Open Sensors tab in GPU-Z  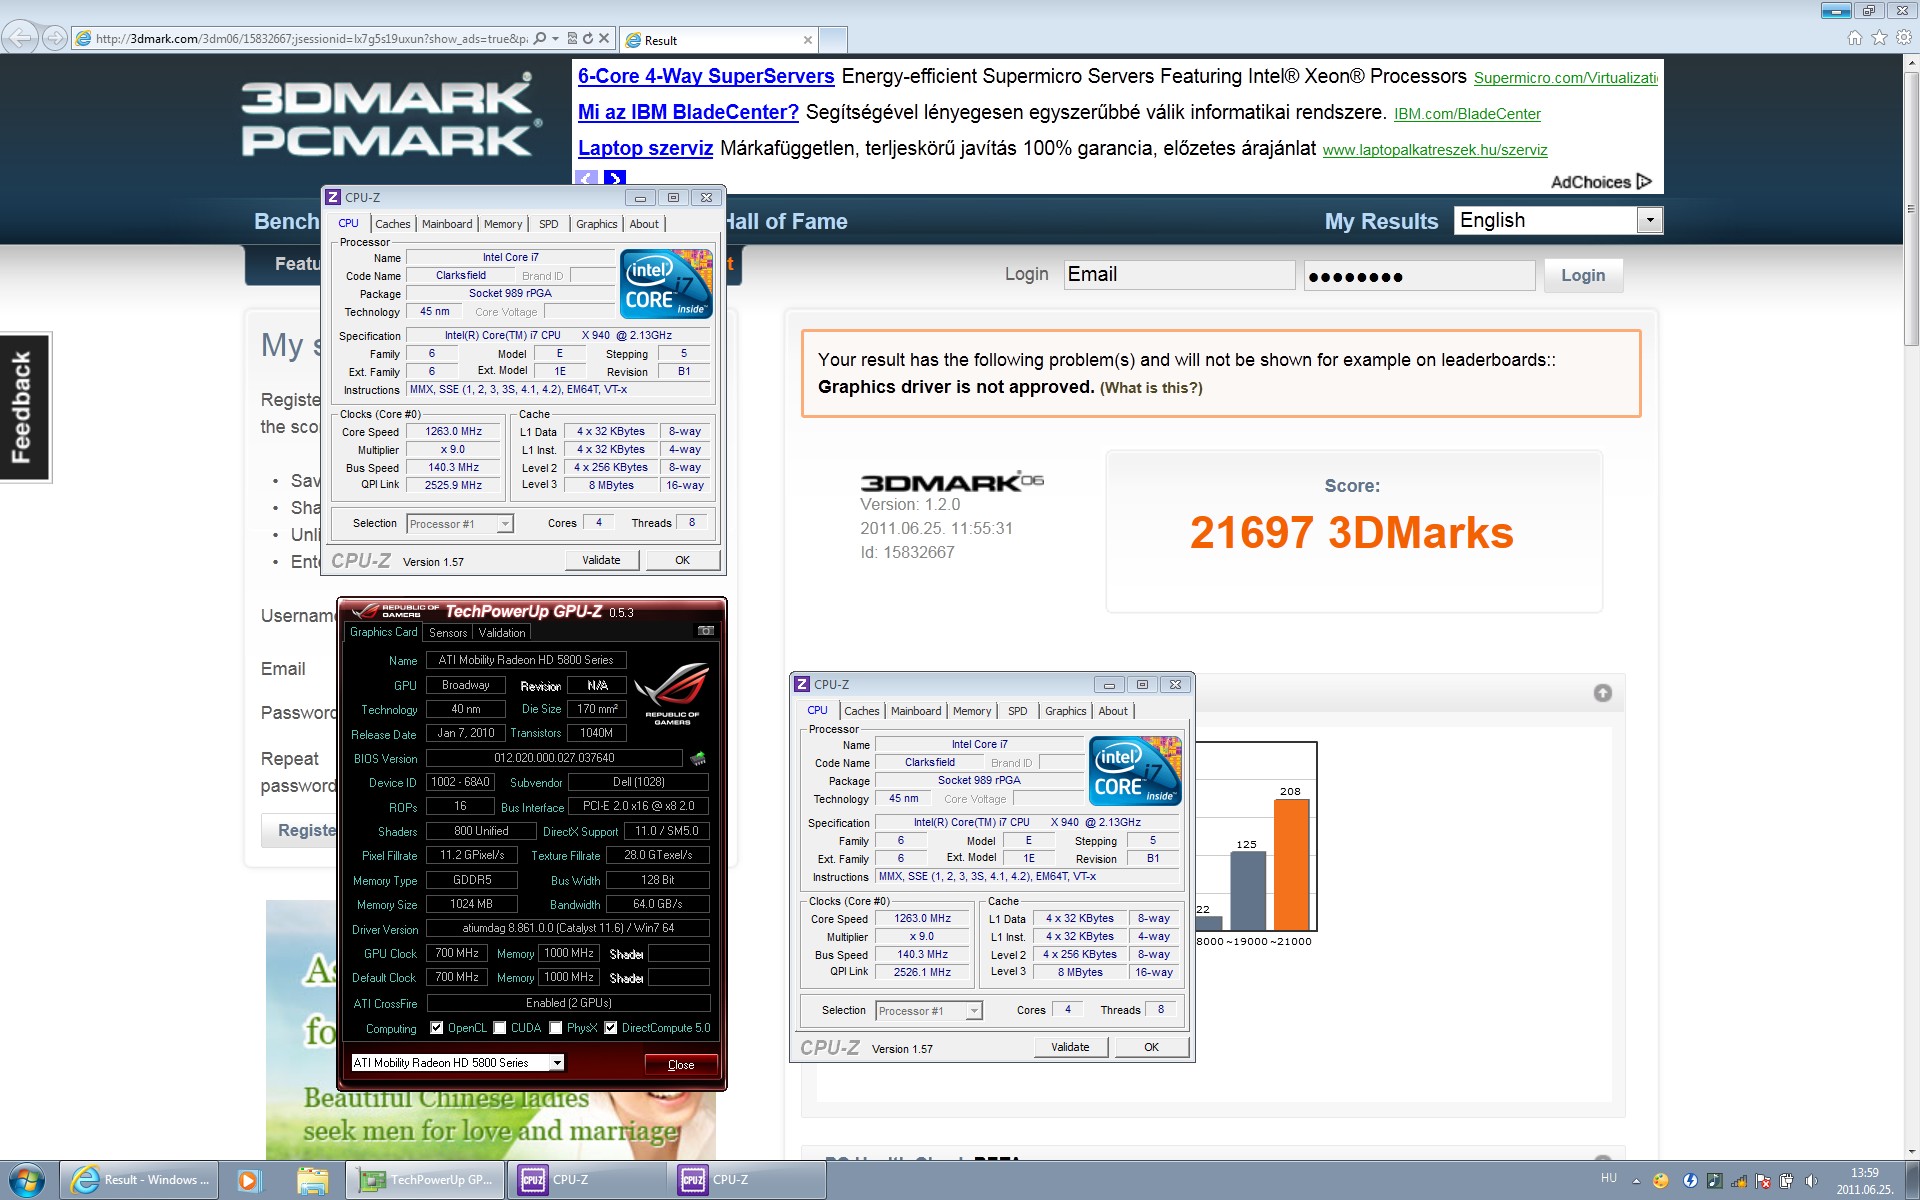click(448, 633)
